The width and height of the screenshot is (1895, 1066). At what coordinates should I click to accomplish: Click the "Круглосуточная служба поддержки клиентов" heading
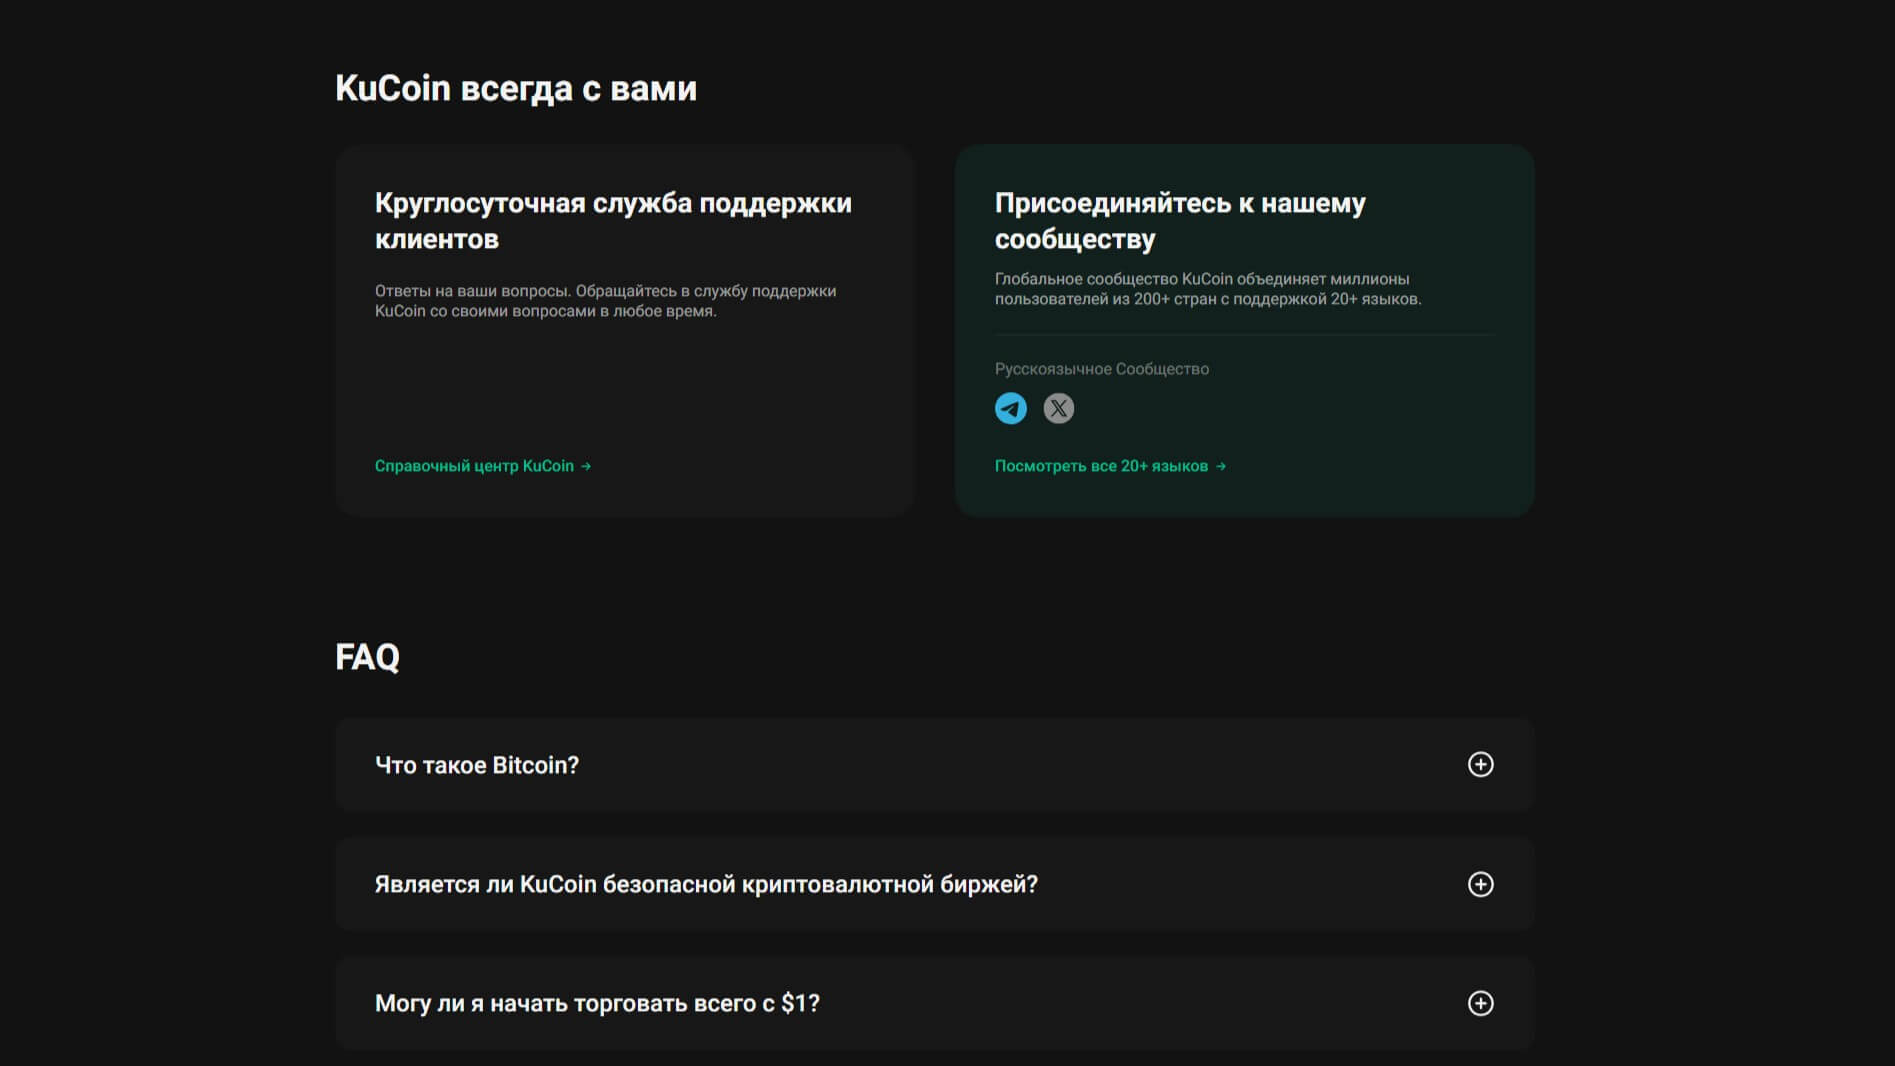pyautogui.click(x=612, y=221)
